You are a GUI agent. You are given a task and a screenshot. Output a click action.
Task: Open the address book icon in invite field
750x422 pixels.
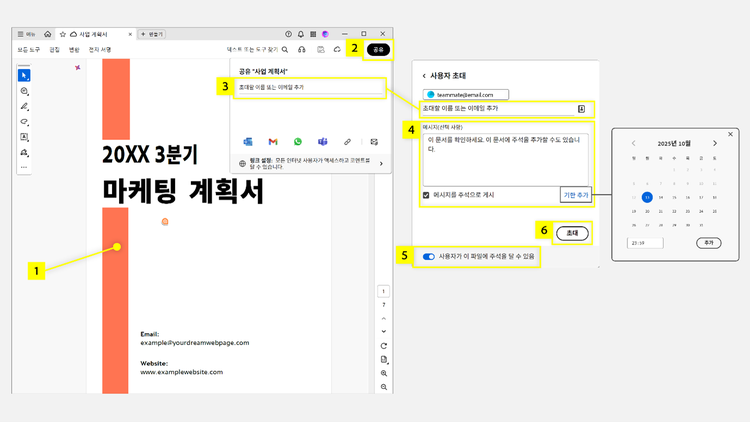click(582, 109)
